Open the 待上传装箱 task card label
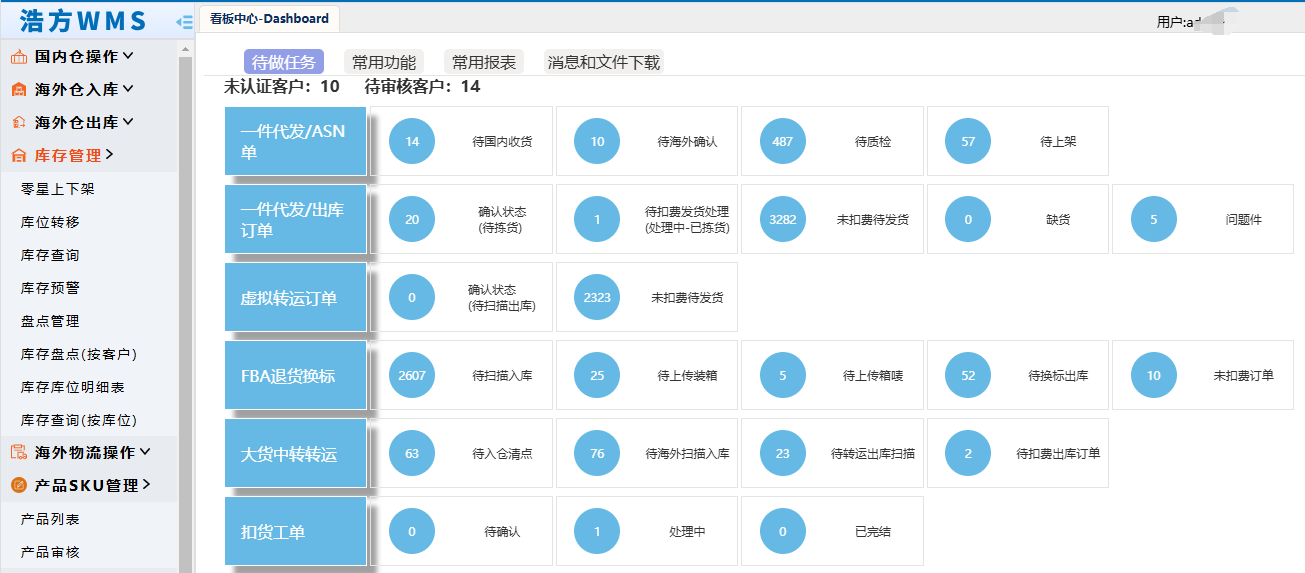The width and height of the screenshot is (1305, 573). tap(687, 376)
